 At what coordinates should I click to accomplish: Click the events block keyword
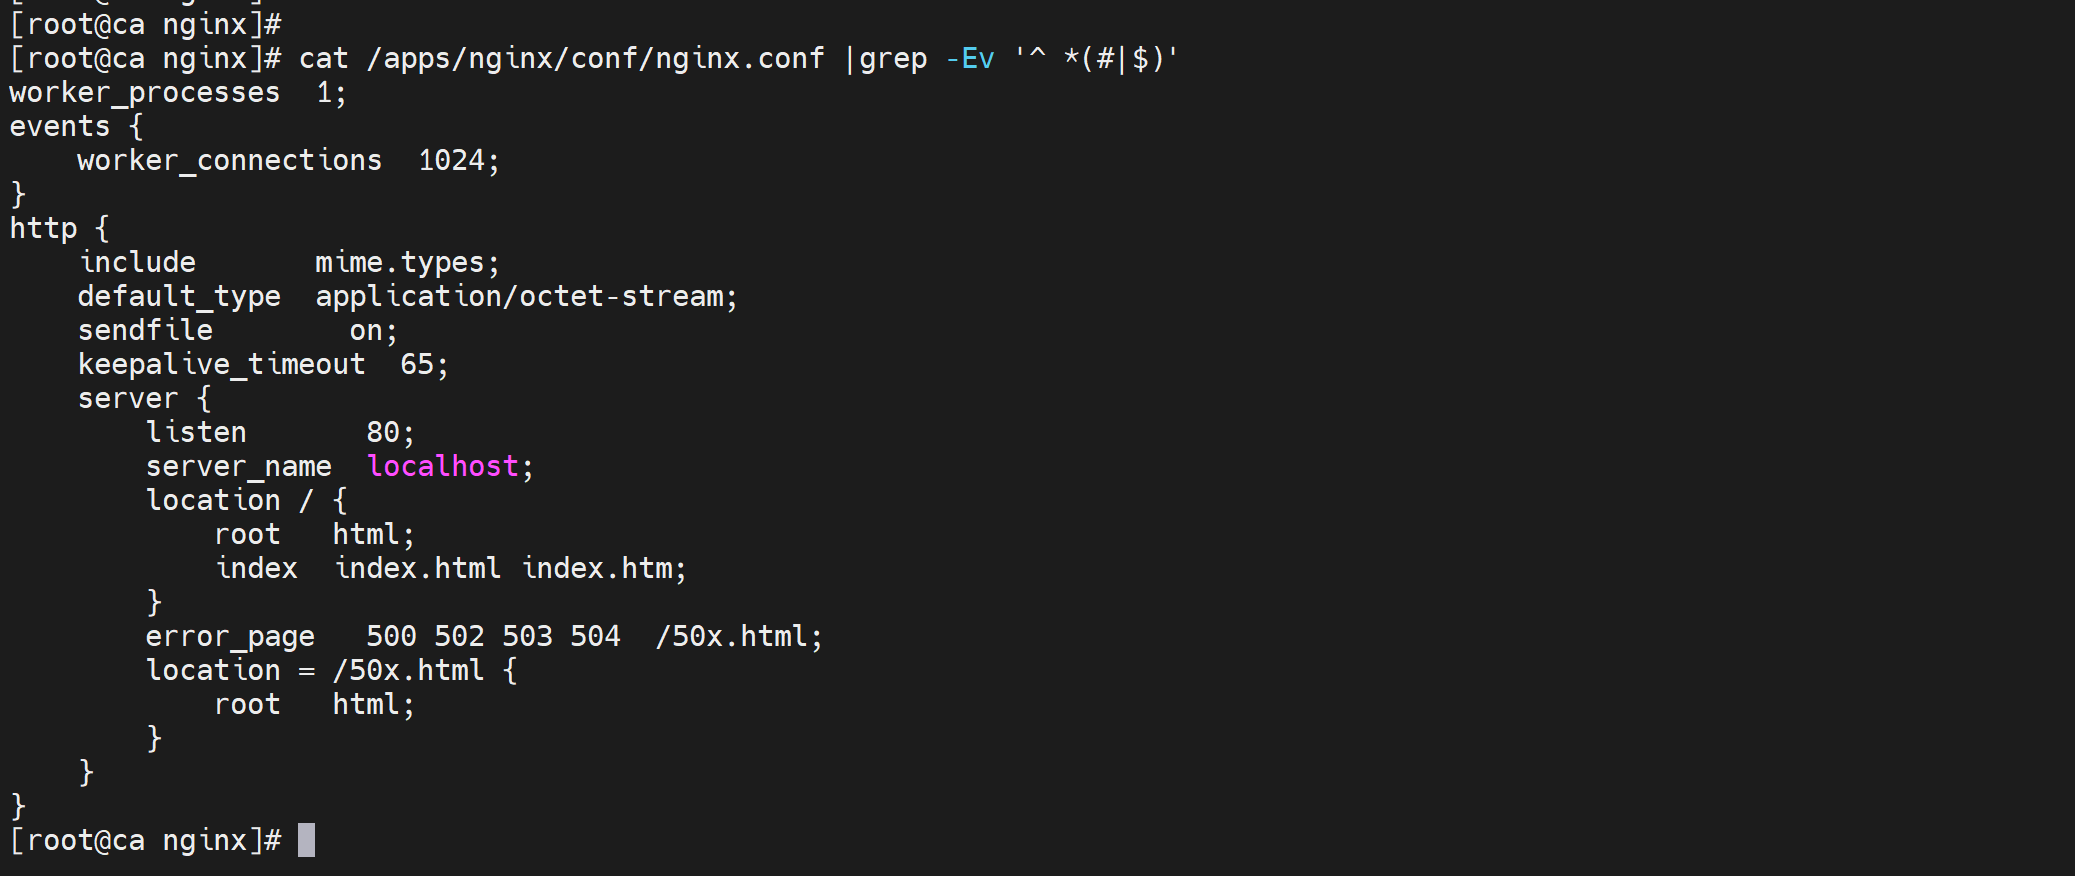coord(60,127)
